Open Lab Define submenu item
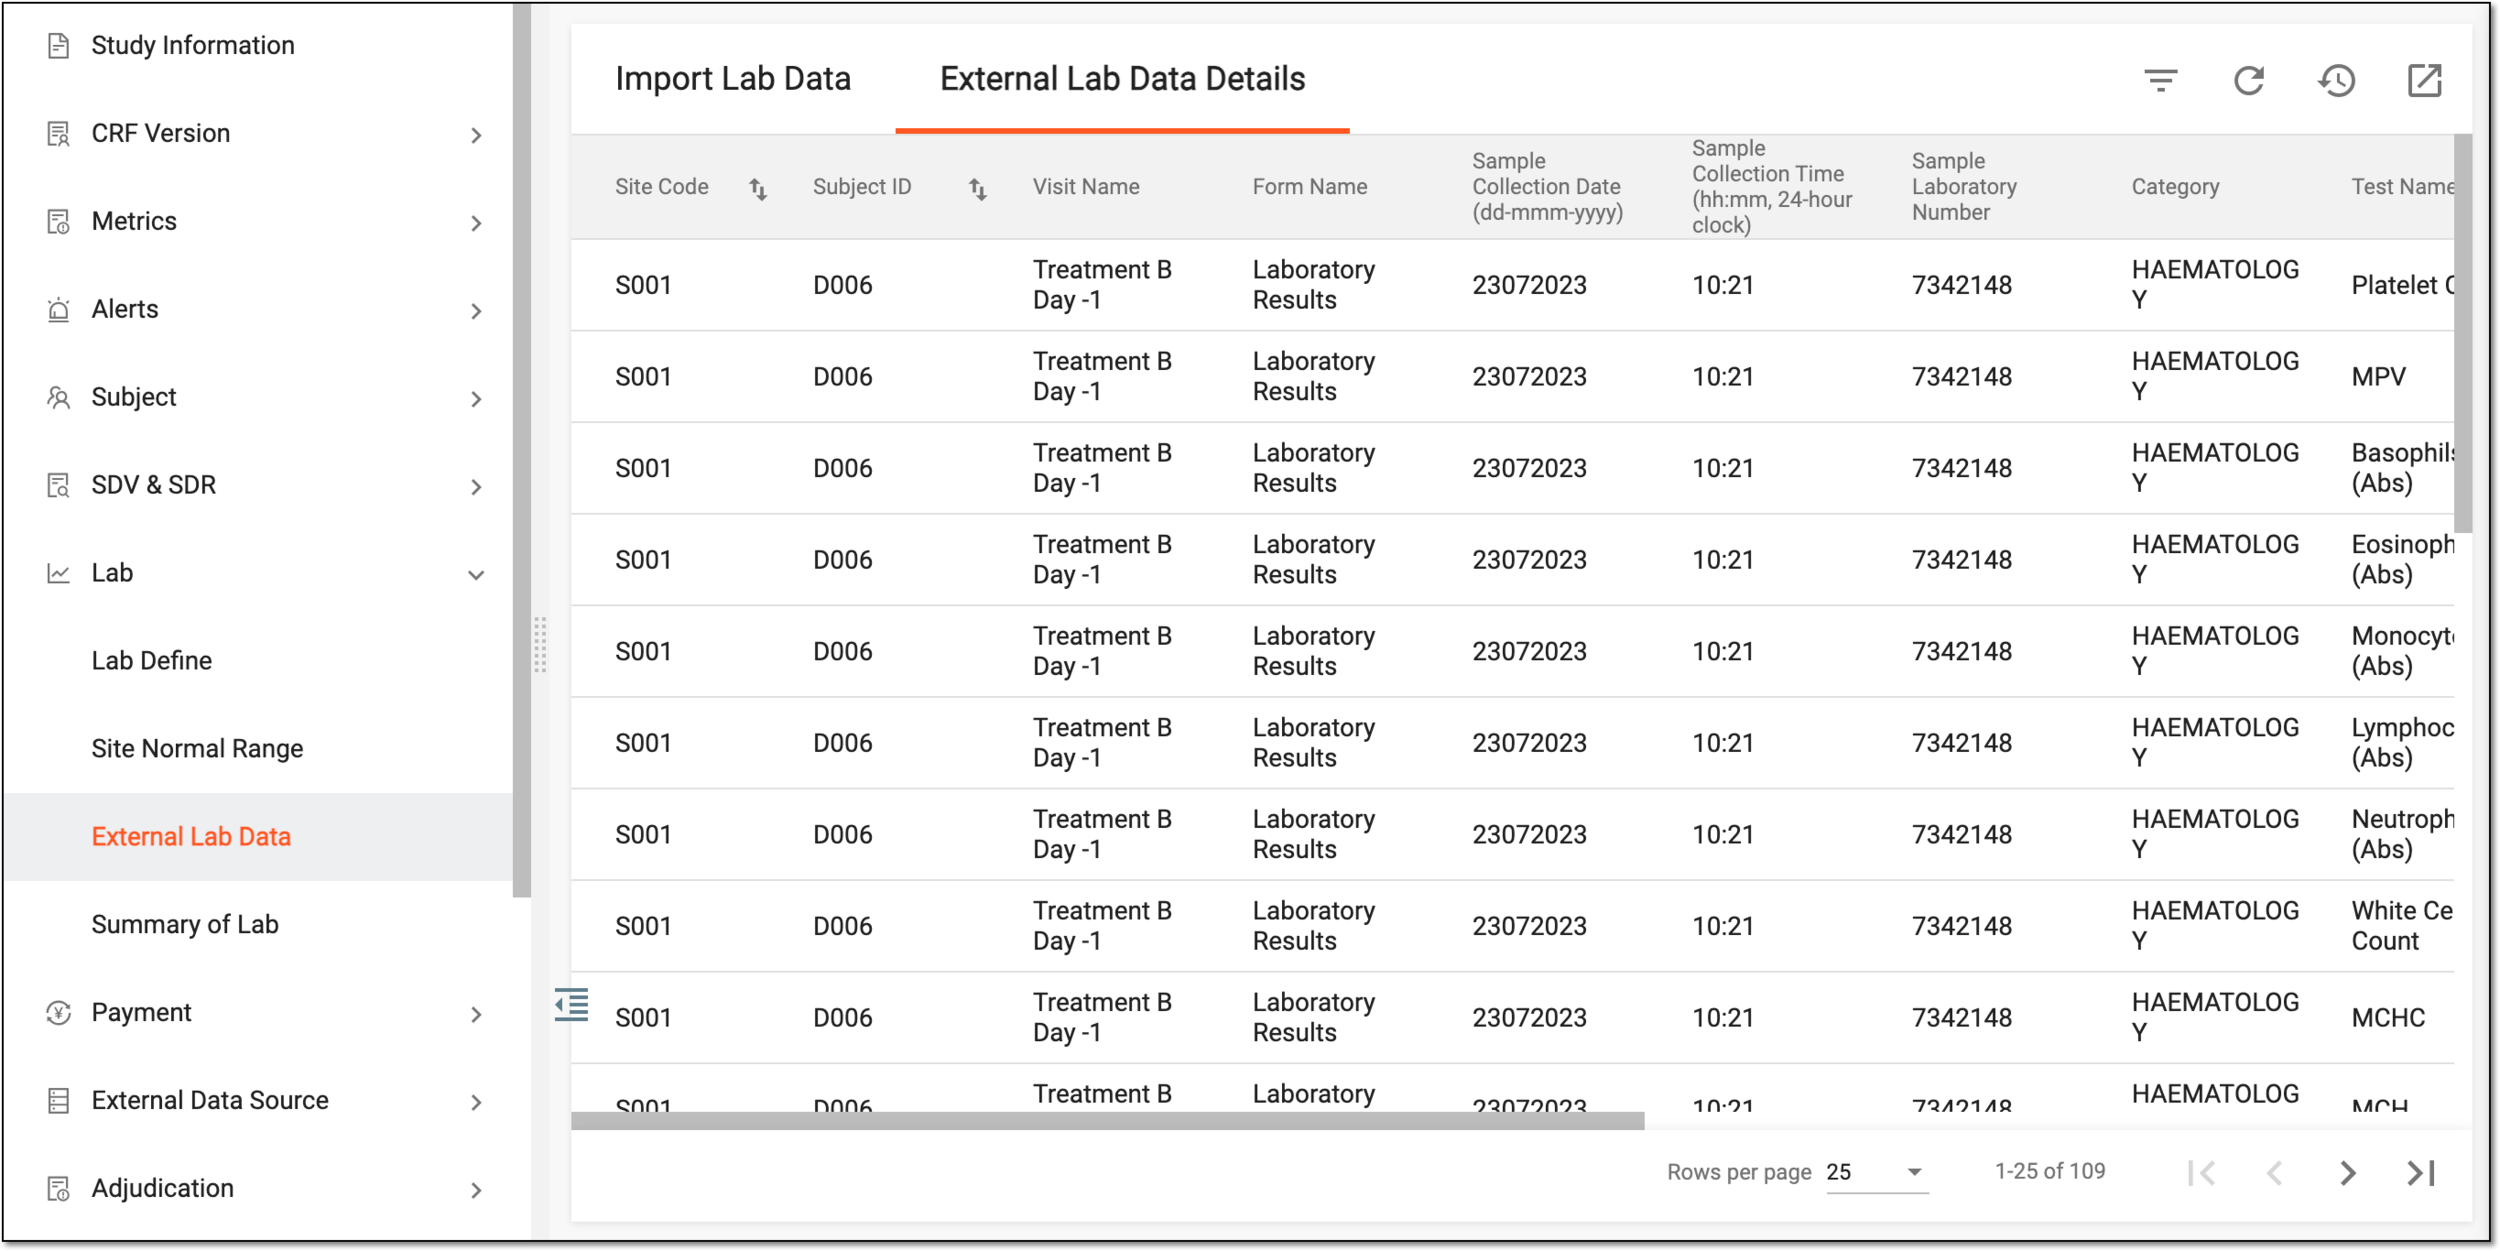This screenshot has width=2500, height=1251. (151, 661)
